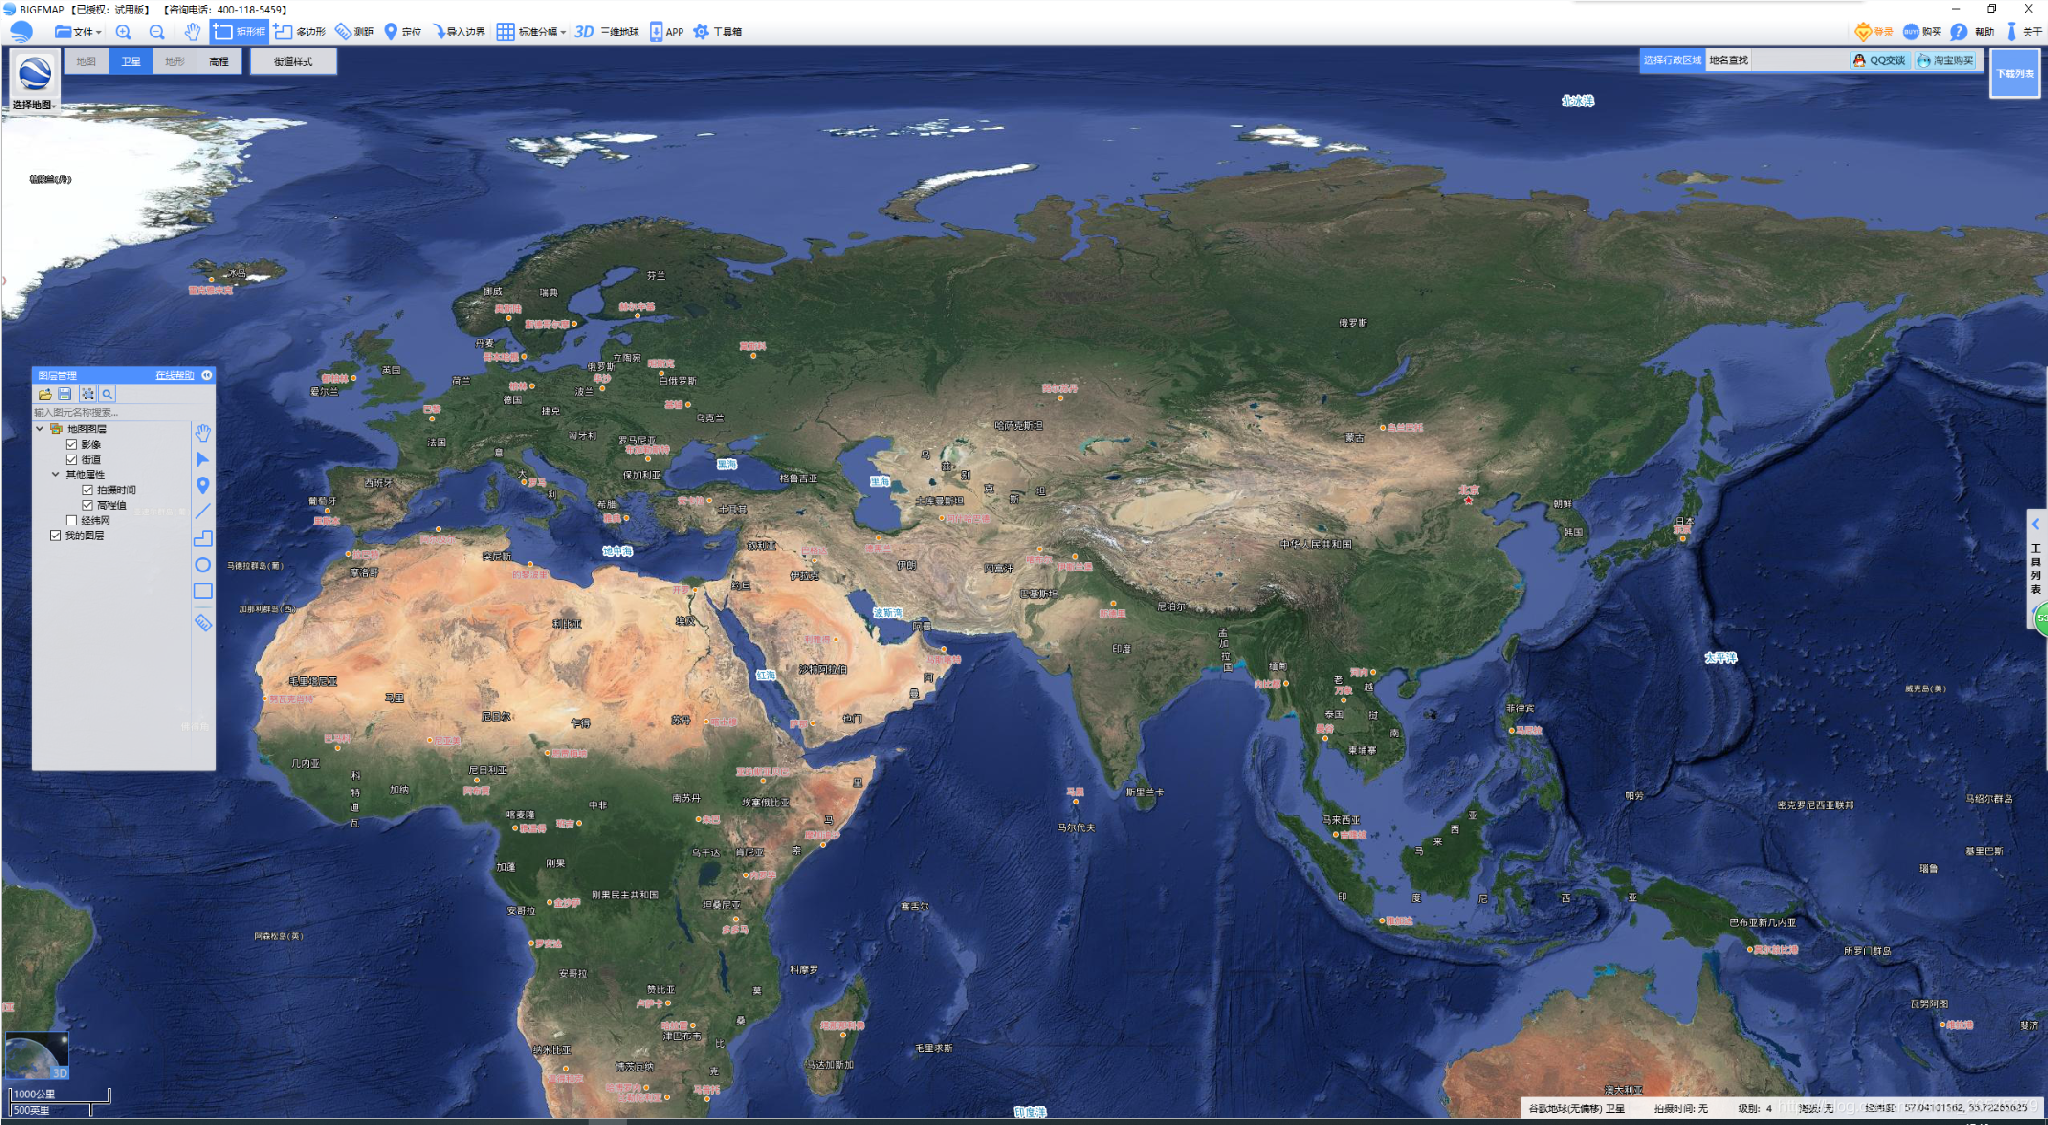This screenshot has height=1125, width=2048.
Task: Choose the circle drawing tool
Action: tap(203, 565)
